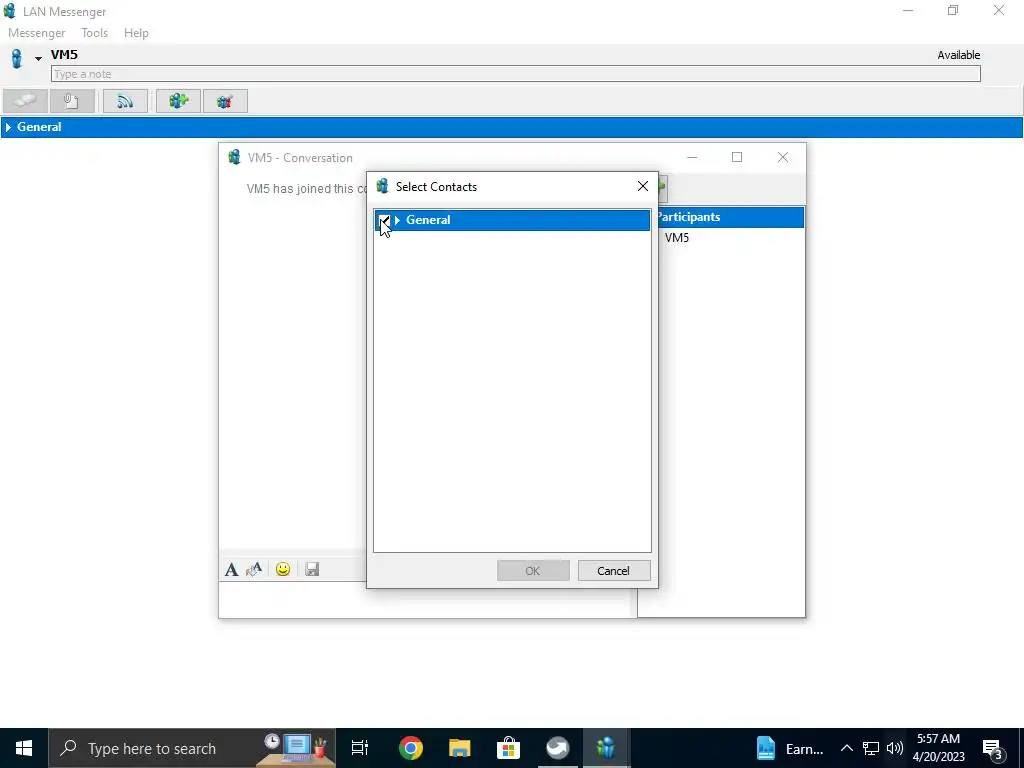Toggle the General checkbox in Select Contacts

pos(384,220)
